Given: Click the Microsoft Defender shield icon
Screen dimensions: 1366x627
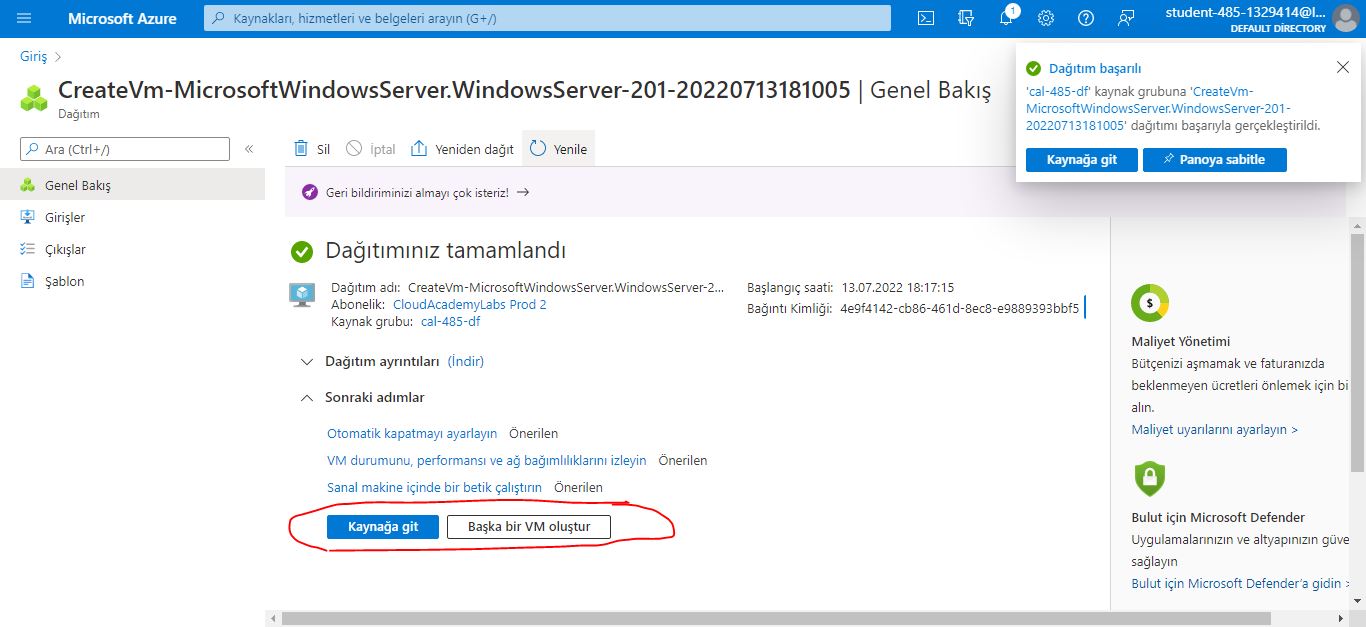Looking at the screenshot, I should point(1150,477).
